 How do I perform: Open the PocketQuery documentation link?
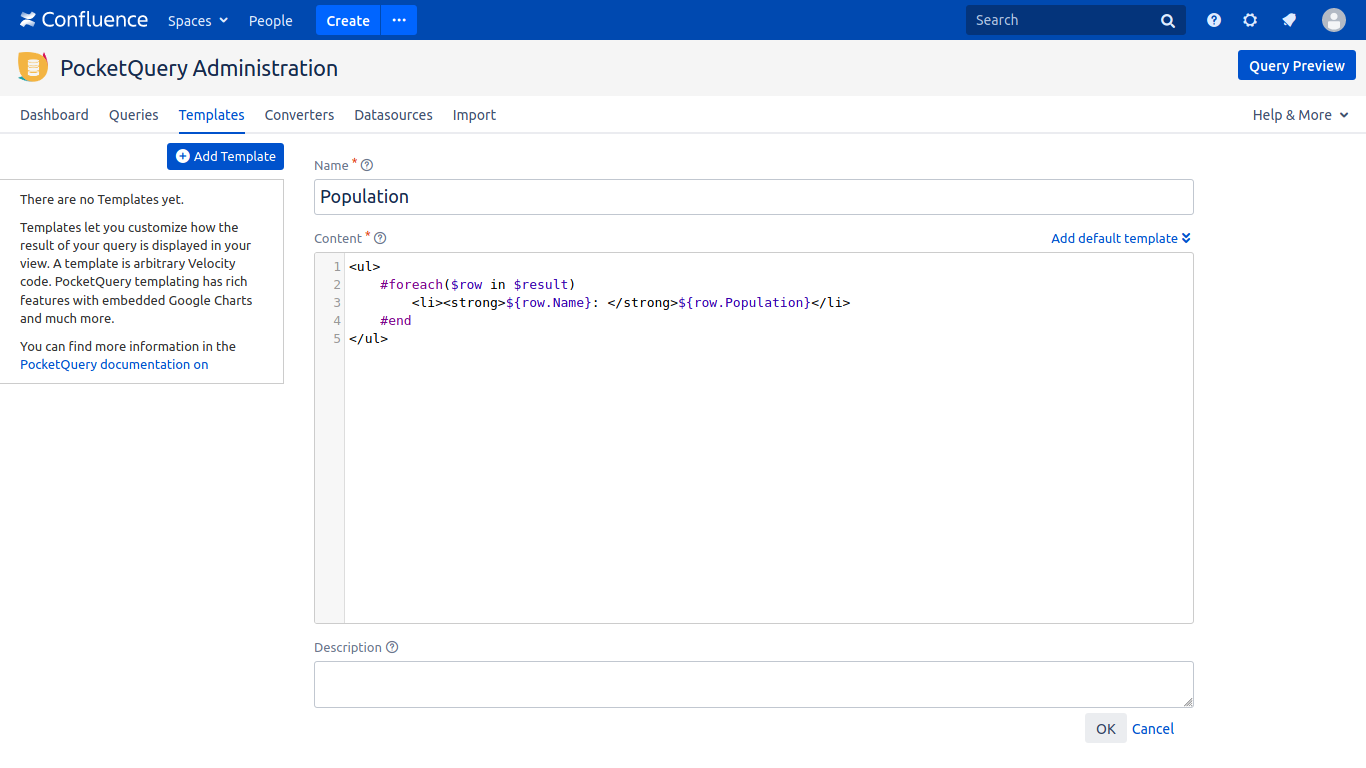point(114,364)
